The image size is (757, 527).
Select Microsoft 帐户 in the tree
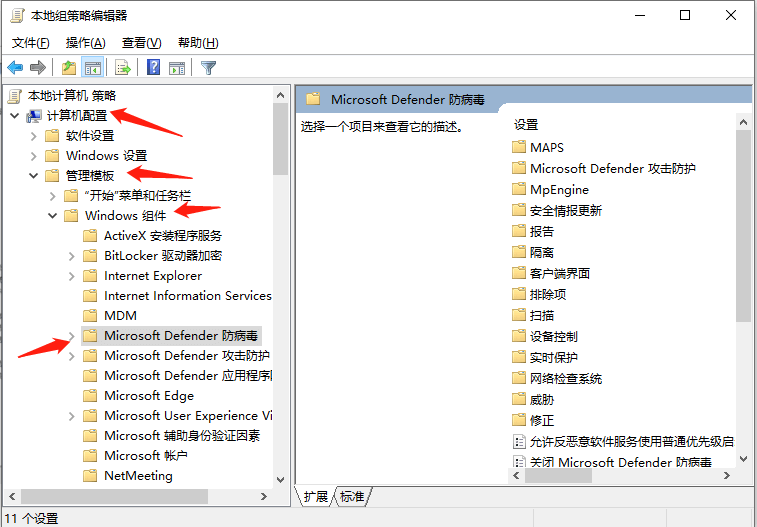click(x=146, y=456)
